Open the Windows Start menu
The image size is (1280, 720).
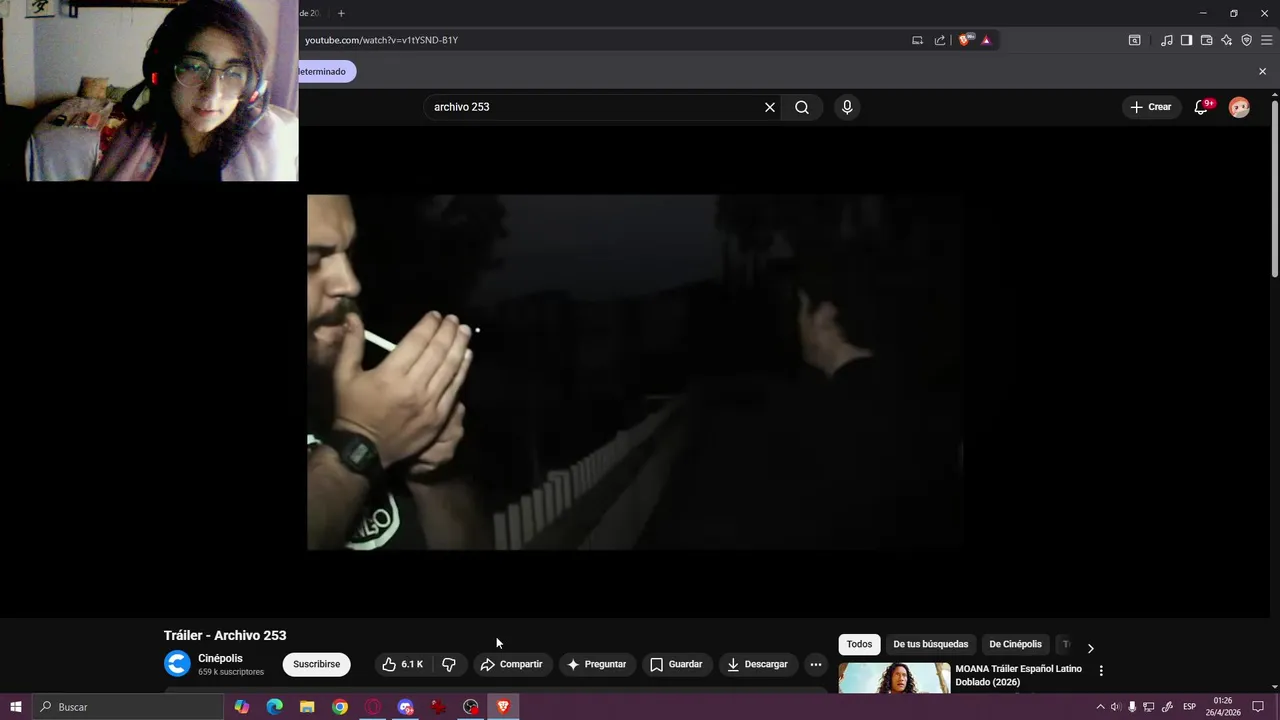click(15, 707)
